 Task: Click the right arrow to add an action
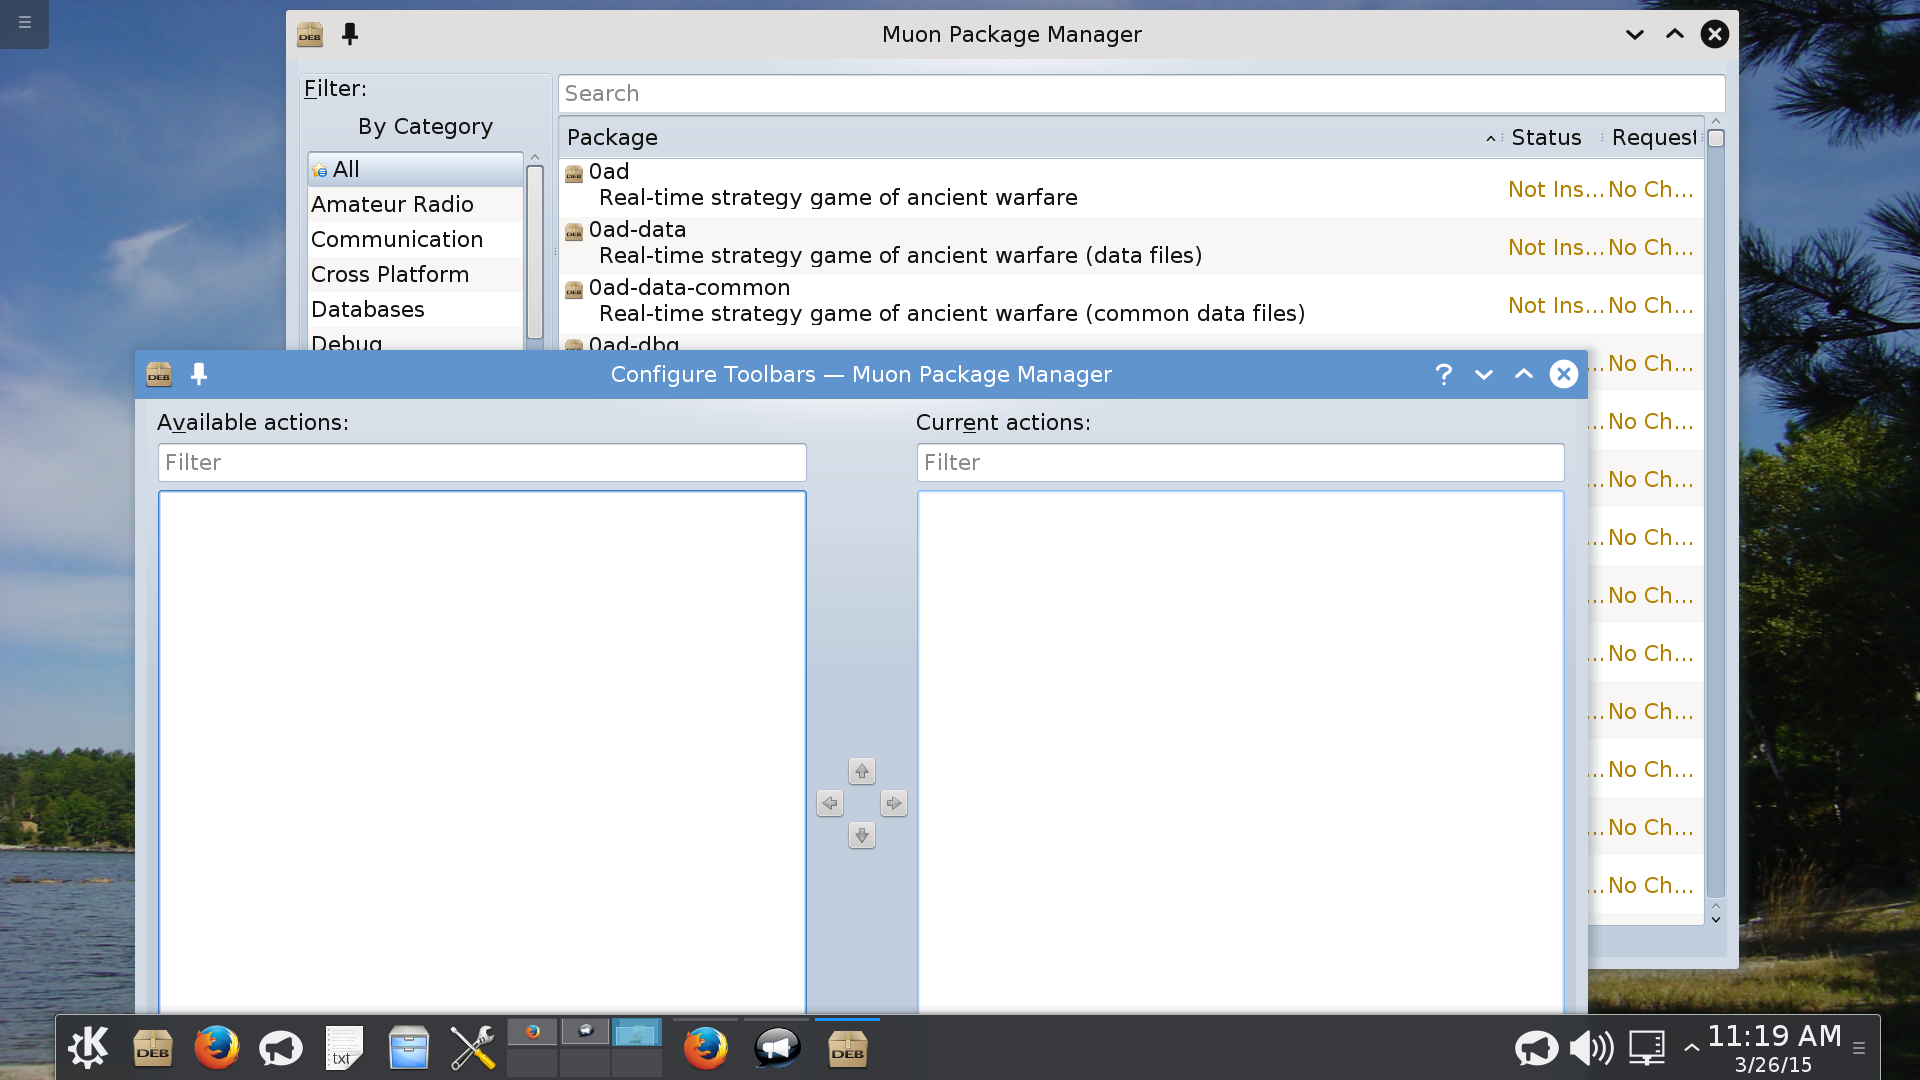(x=894, y=803)
